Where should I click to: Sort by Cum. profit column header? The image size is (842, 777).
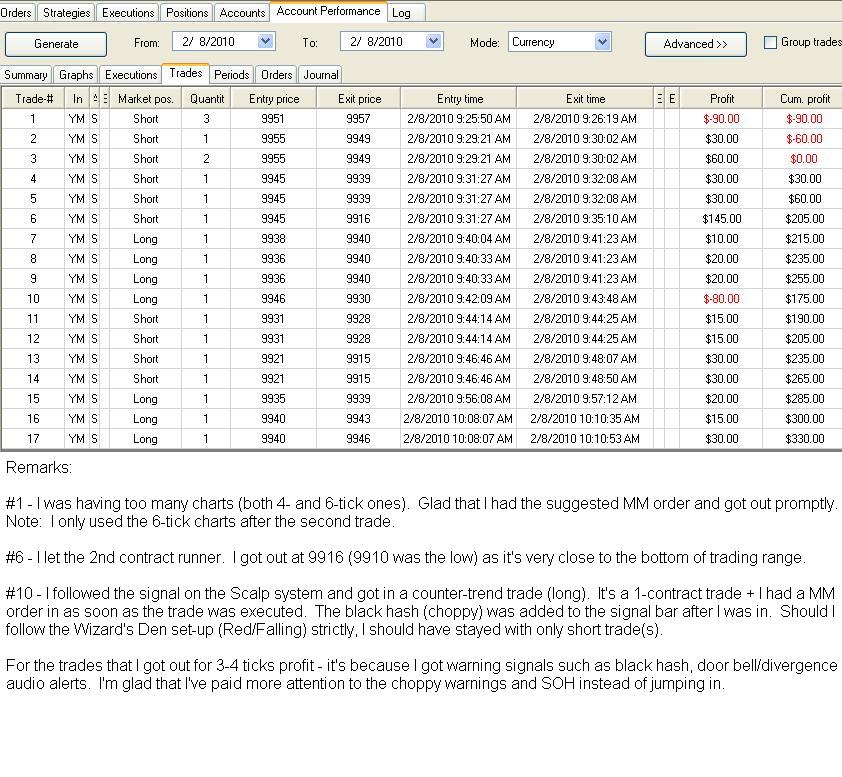(804, 99)
